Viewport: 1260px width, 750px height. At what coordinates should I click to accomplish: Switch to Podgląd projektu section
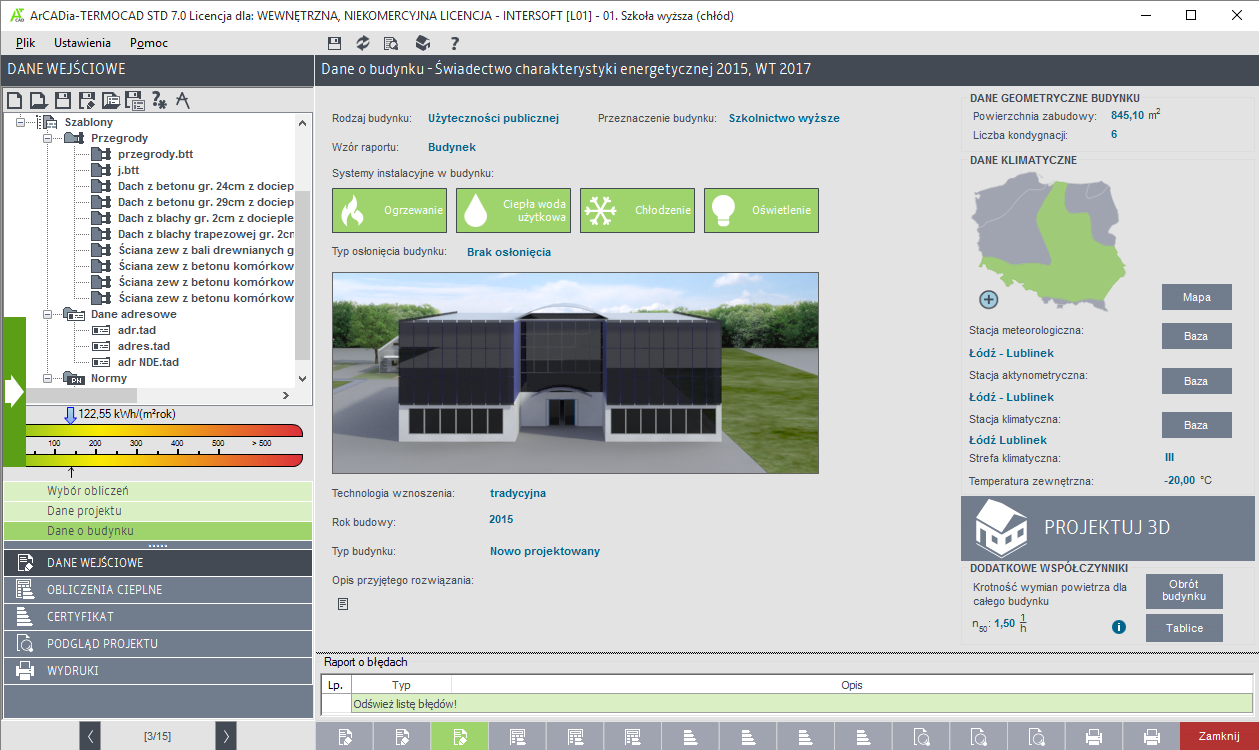pyautogui.click(x=157, y=644)
